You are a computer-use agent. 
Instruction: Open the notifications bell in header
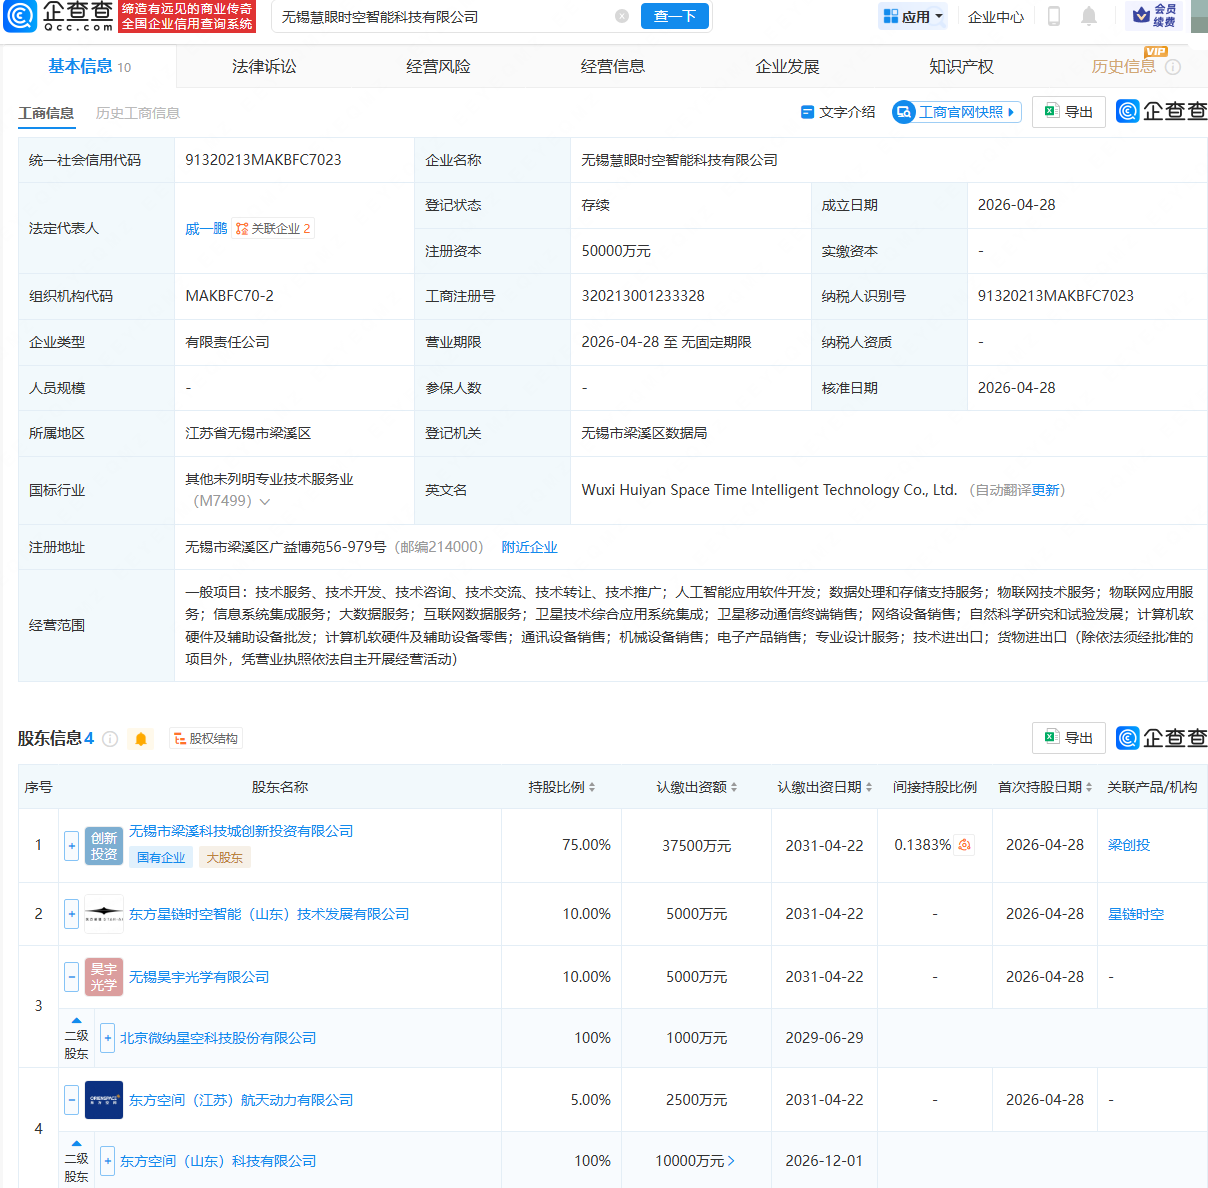coord(1089,16)
